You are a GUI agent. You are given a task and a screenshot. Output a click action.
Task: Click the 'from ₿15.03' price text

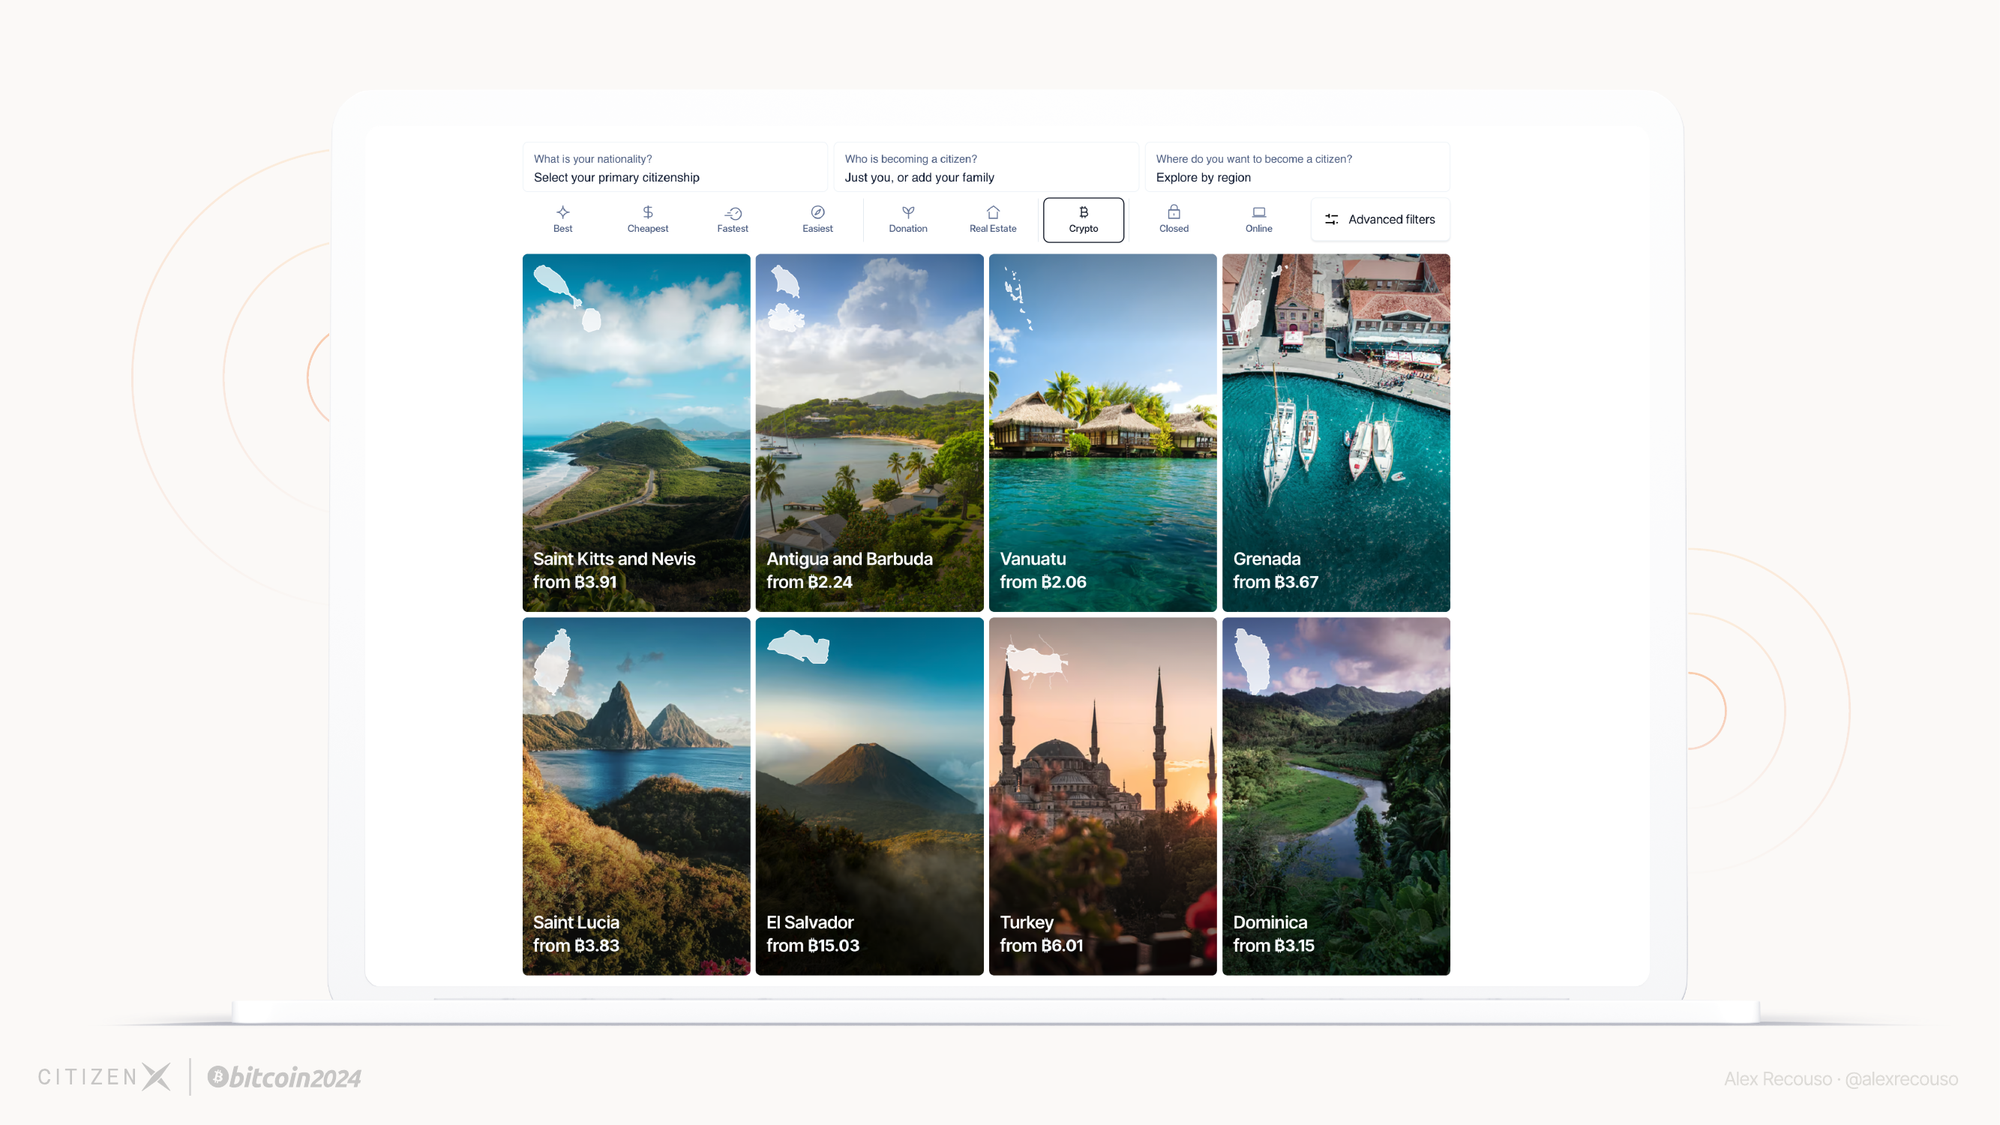coord(813,945)
